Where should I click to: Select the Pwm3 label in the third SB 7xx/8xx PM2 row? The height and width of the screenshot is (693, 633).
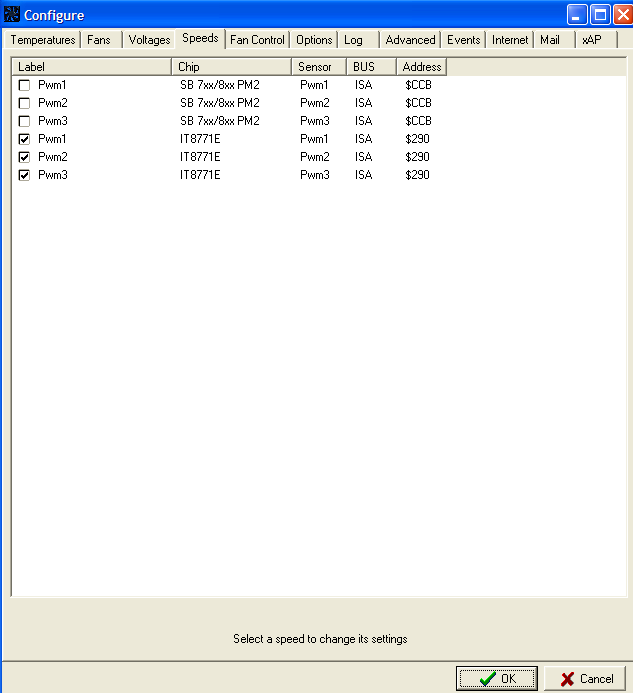(53, 121)
